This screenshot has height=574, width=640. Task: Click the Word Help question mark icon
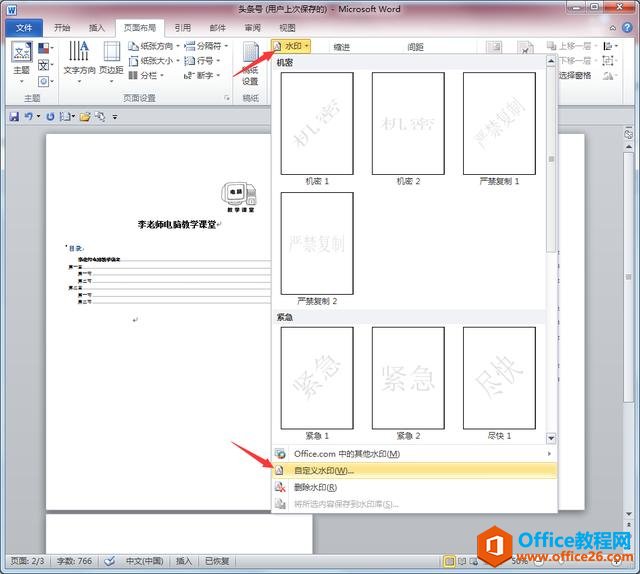point(627,28)
